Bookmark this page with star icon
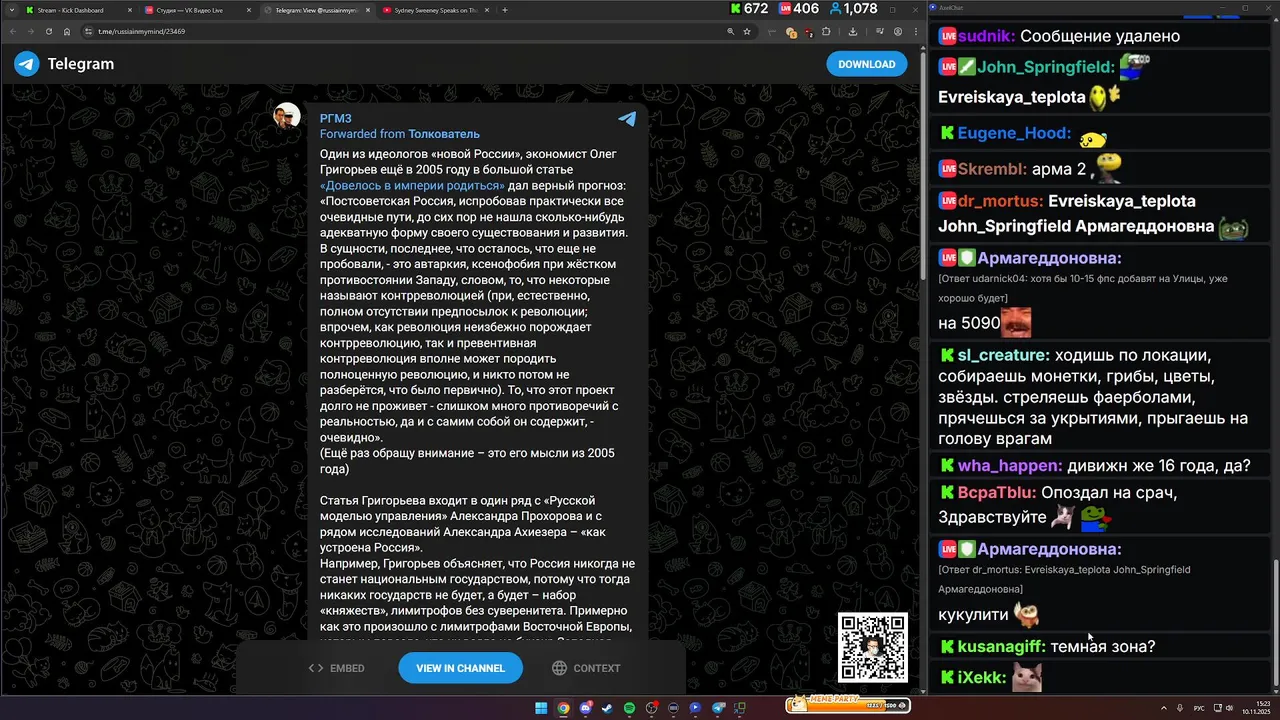 point(747,31)
